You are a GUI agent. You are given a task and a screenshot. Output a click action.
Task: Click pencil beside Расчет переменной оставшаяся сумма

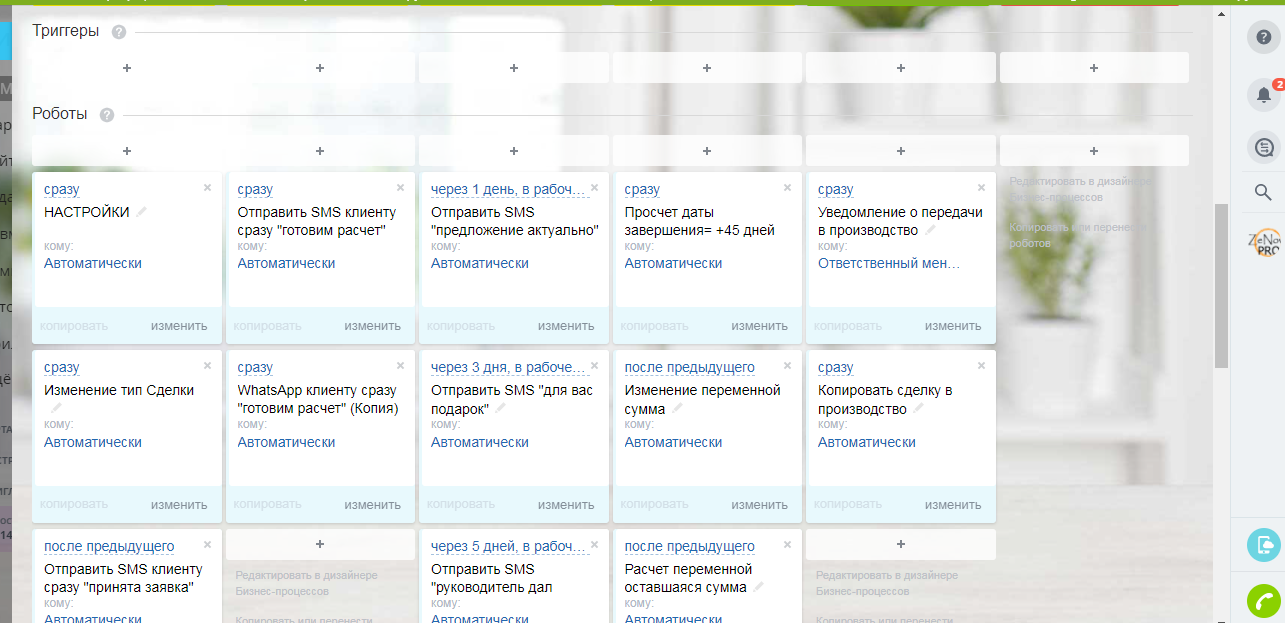click(759, 587)
